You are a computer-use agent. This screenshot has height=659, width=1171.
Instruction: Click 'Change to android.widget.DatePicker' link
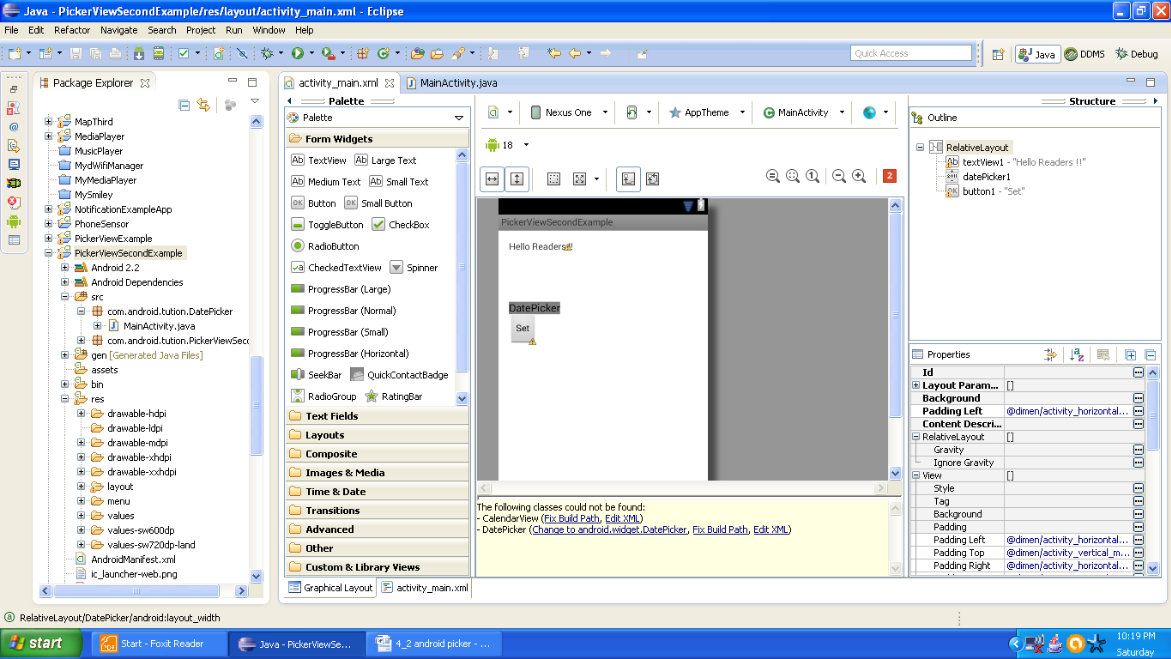coord(609,530)
